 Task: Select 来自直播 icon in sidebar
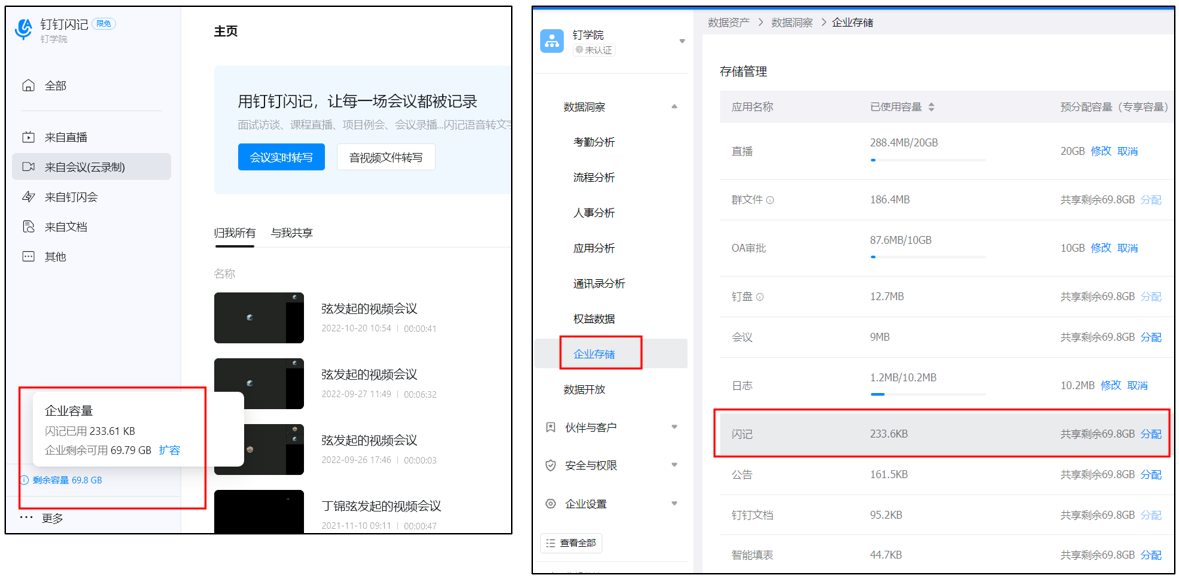28,137
